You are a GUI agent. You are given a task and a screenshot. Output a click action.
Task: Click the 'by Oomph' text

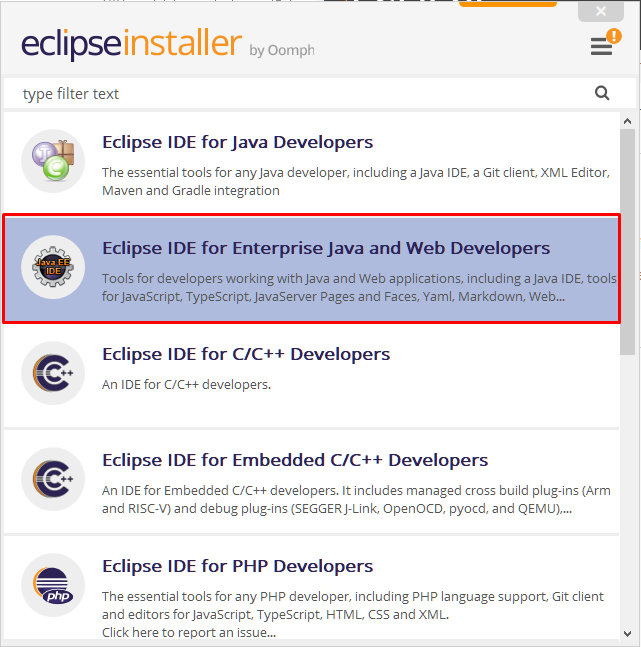[x=281, y=50]
